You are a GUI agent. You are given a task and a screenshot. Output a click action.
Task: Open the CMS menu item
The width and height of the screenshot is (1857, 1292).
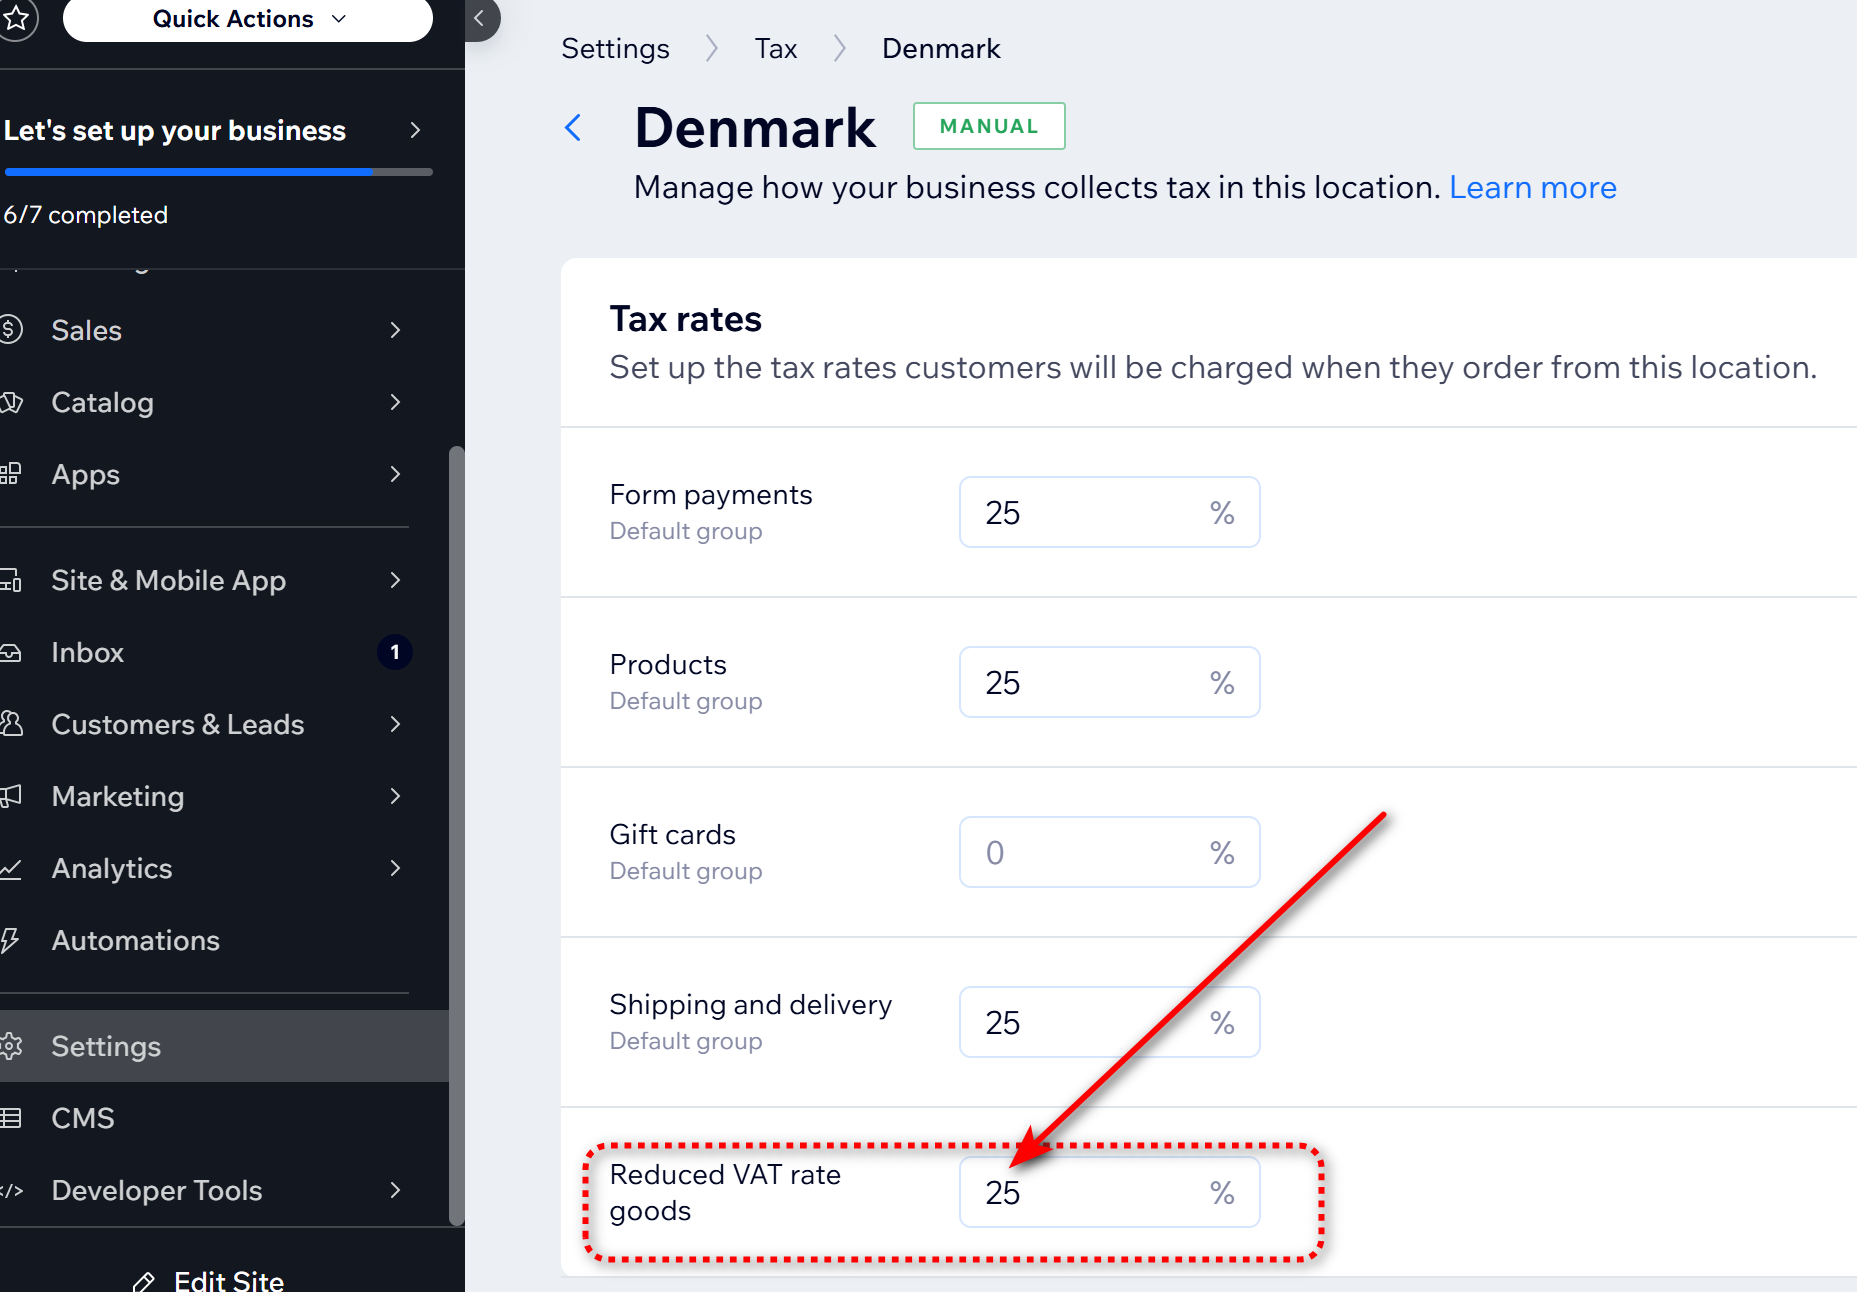coord(83,1118)
